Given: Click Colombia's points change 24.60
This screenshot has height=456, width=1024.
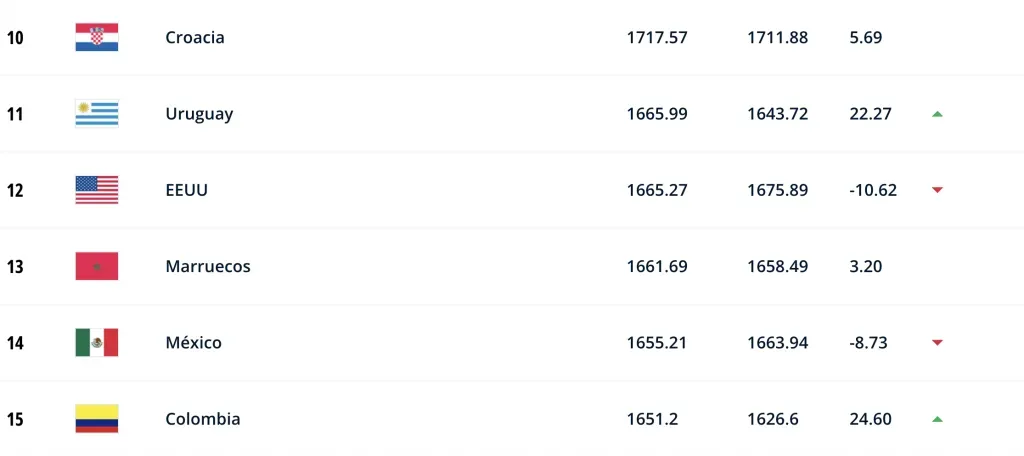Looking at the screenshot, I should [x=868, y=419].
